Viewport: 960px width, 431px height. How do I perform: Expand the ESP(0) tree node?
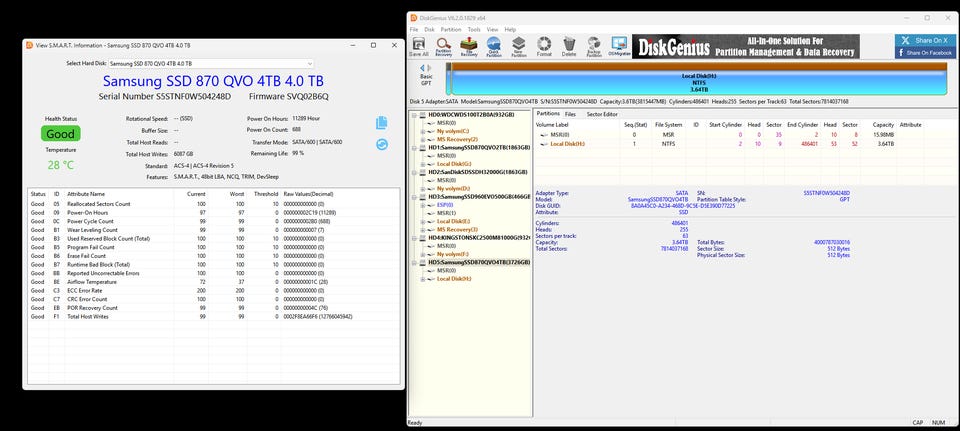422,205
